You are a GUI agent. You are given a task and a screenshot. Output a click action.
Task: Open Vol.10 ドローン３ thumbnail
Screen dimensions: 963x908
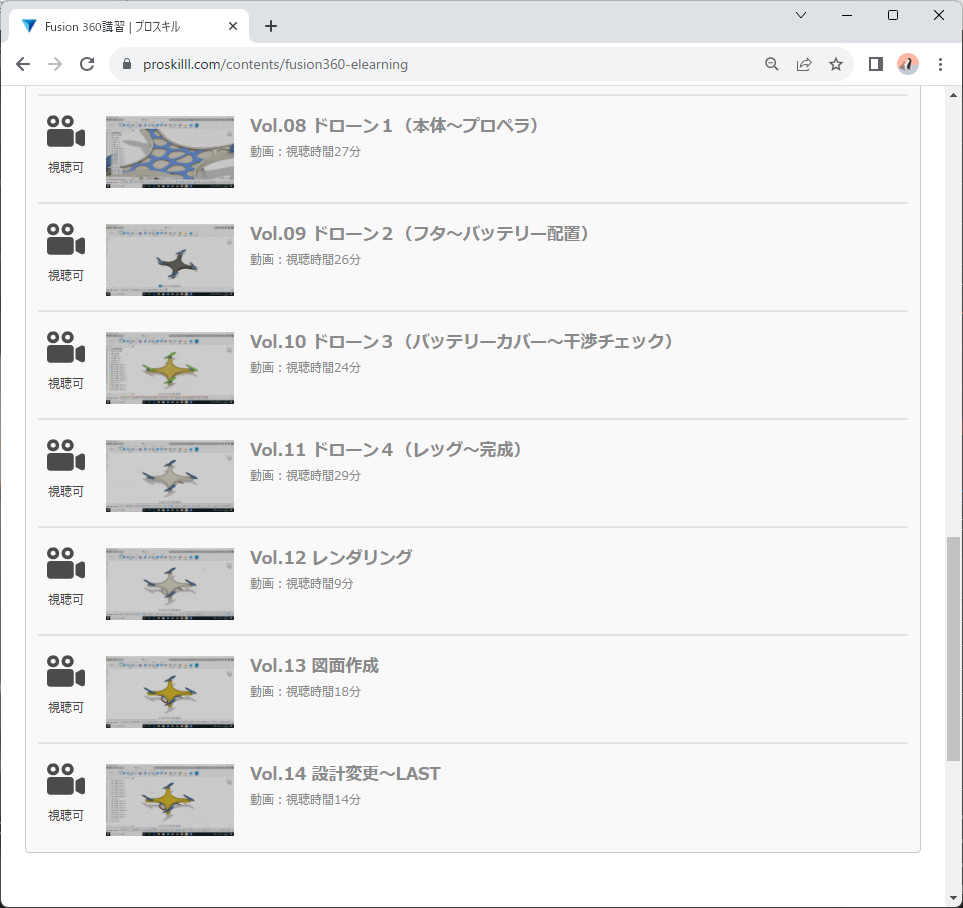tap(170, 368)
